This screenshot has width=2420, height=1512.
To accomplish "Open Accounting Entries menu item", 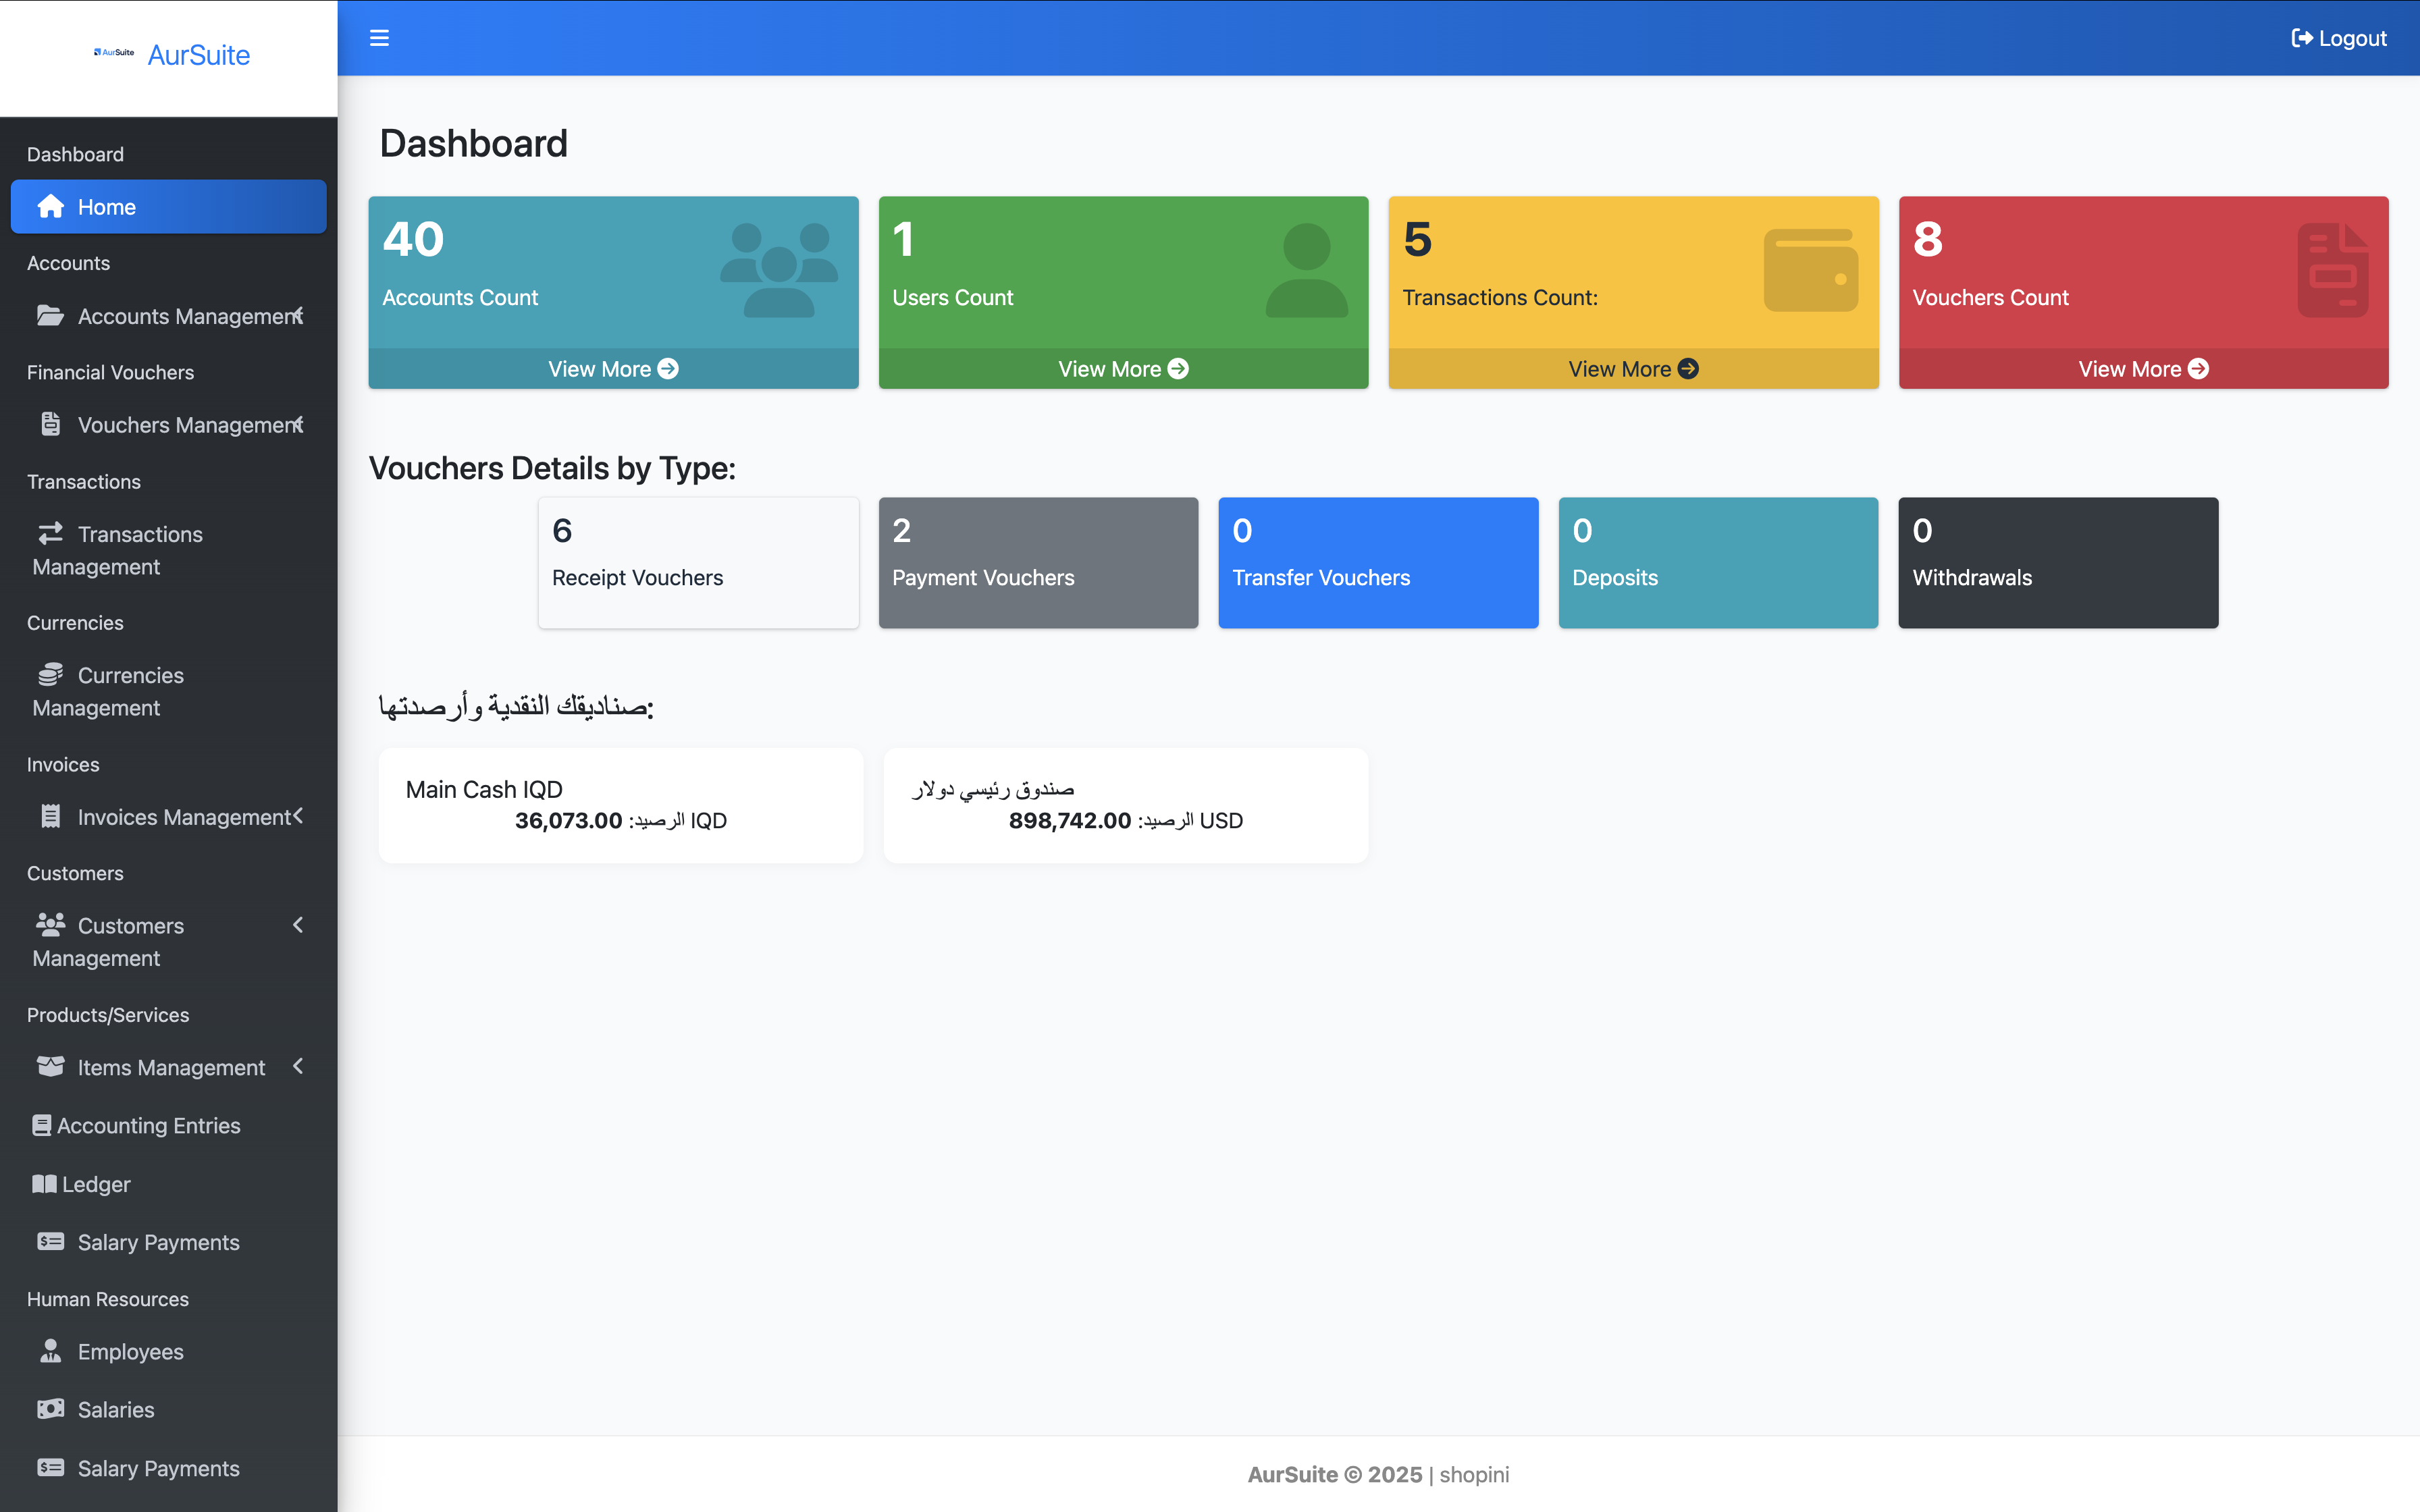I will tap(148, 1126).
